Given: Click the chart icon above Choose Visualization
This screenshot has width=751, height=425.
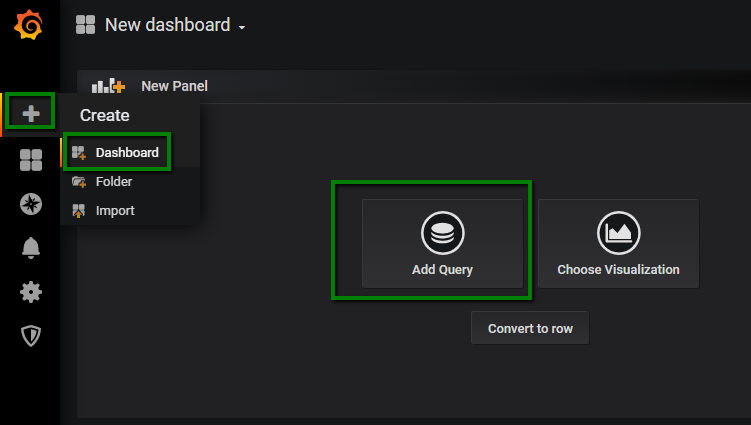Looking at the screenshot, I should point(618,233).
